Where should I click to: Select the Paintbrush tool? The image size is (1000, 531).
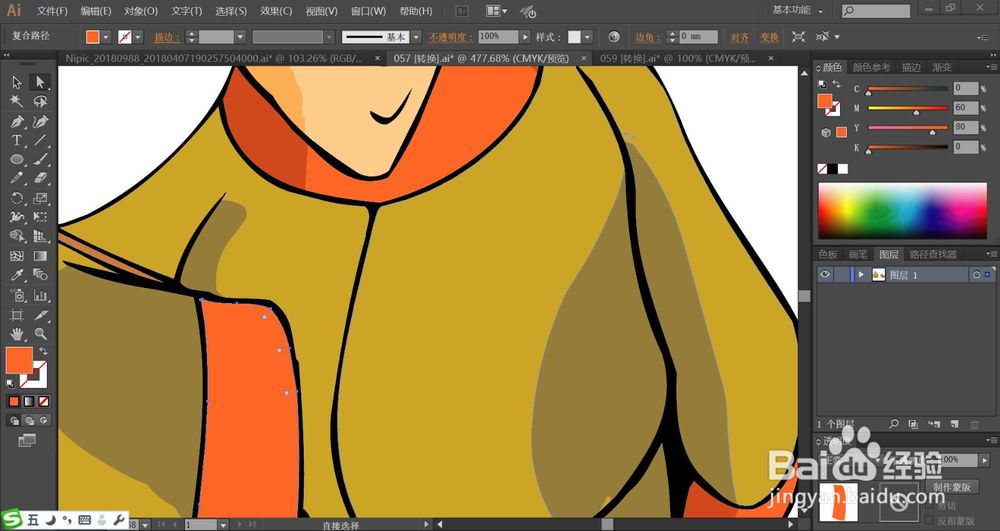(x=40, y=159)
